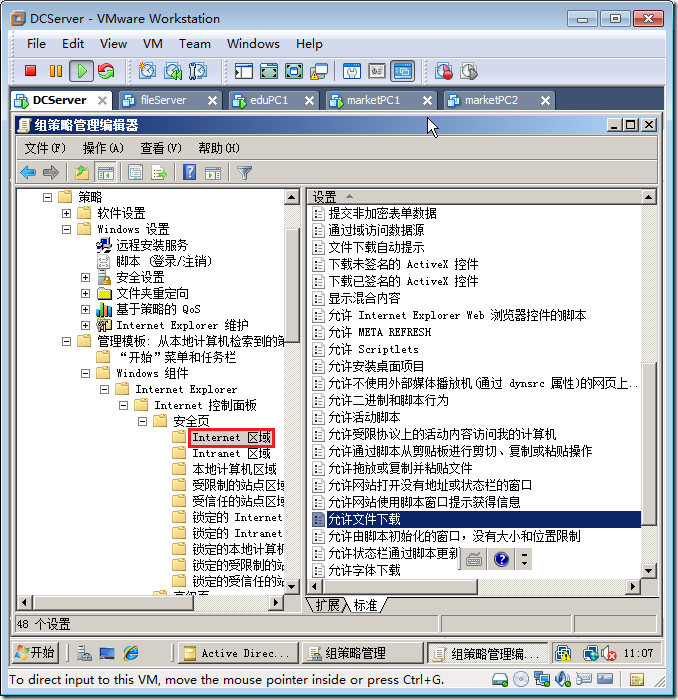This screenshot has height=700, width=678.
Task: Click the export list toolbar icon
Action: tap(159, 172)
